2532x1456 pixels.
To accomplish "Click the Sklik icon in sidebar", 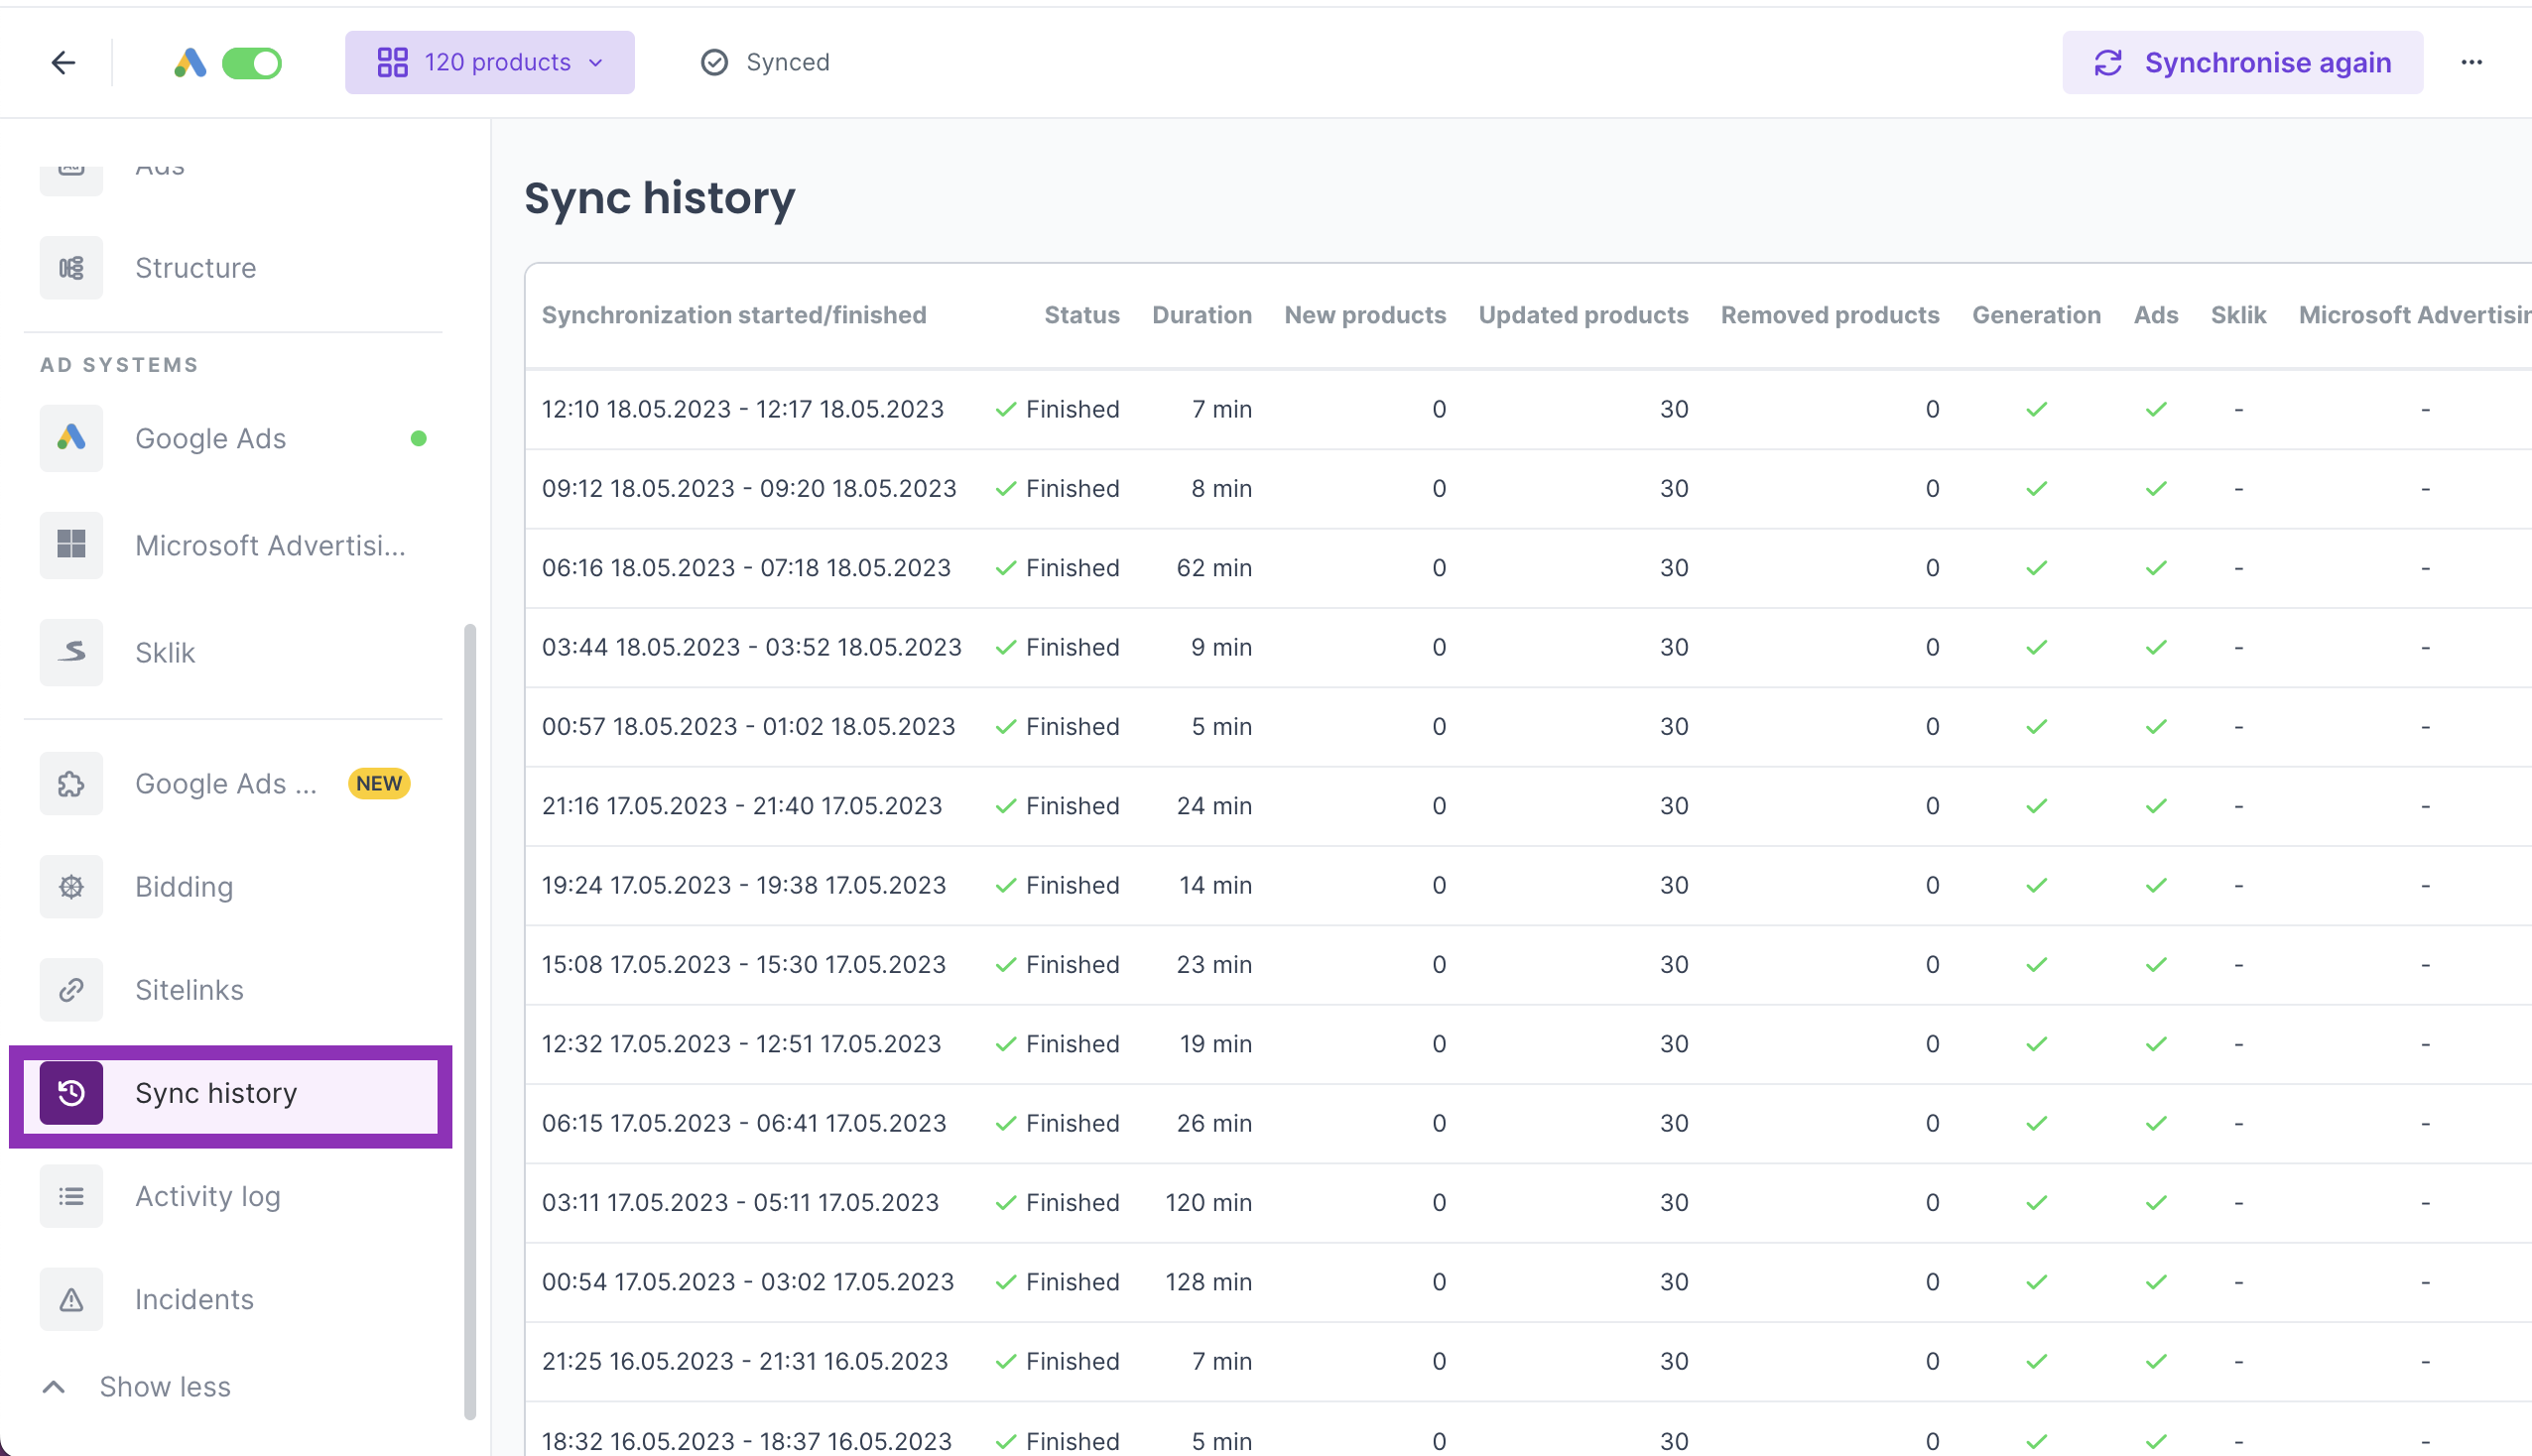I will pos(71,652).
